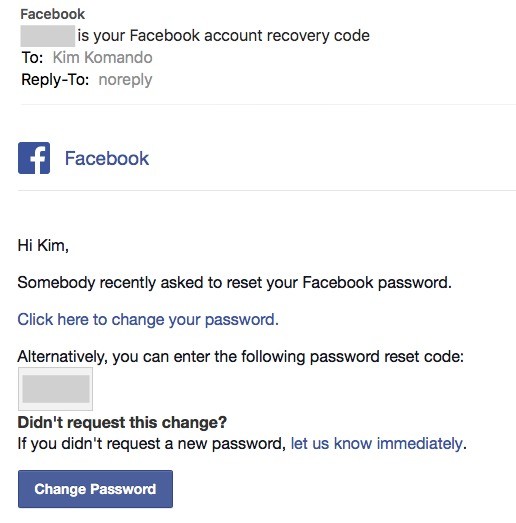Click the 'Hi Kim,' greeting line
516x523 pixels.
pyautogui.click(x=43, y=245)
